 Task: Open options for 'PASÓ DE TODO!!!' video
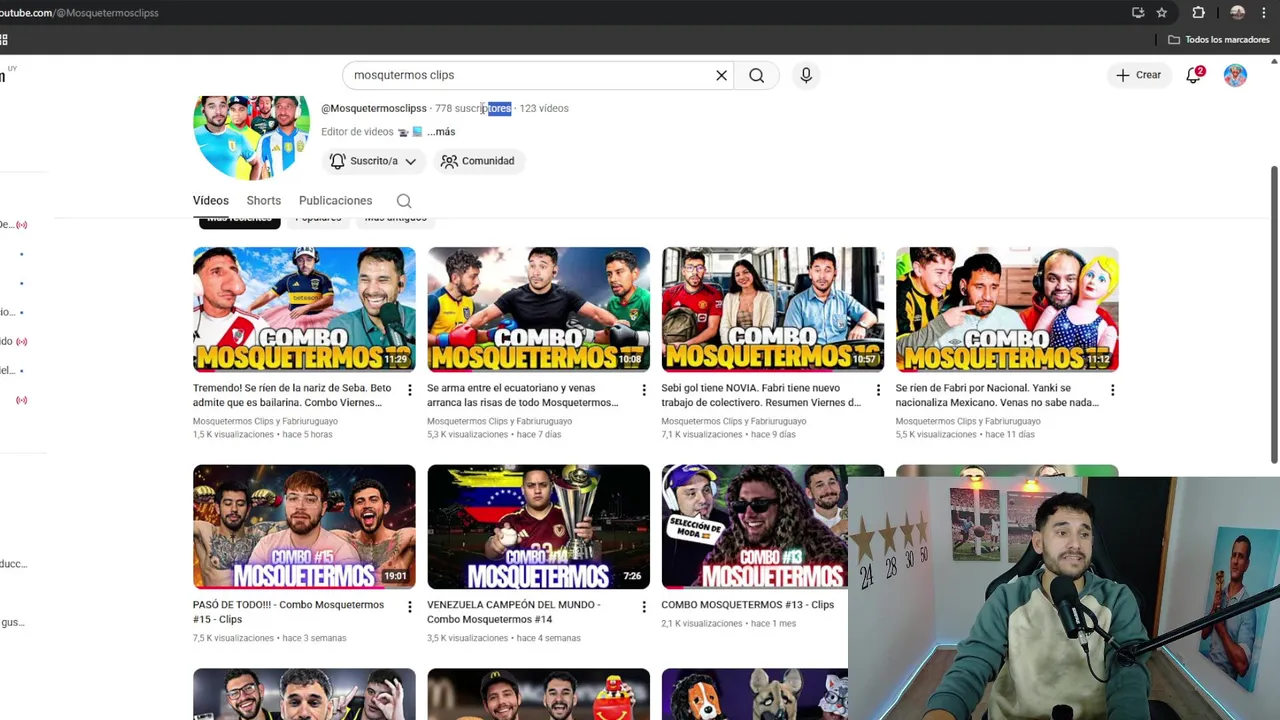coord(409,607)
